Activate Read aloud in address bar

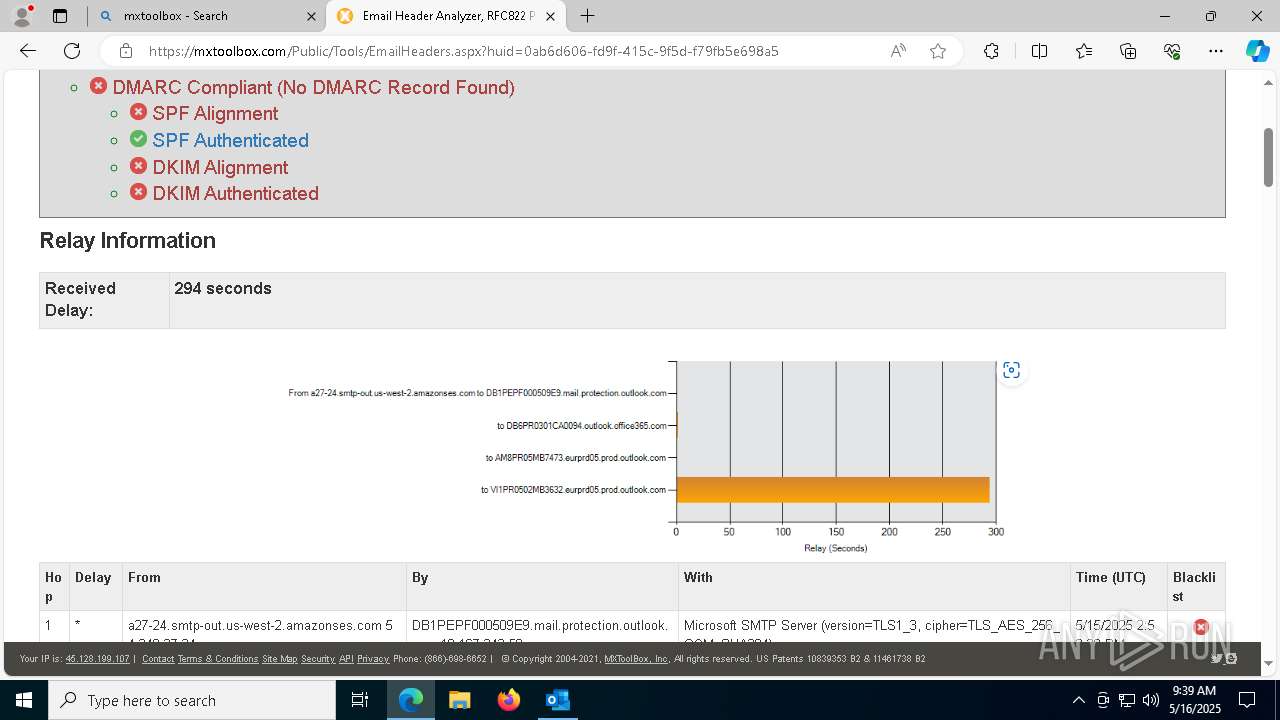click(x=898, y=51)
